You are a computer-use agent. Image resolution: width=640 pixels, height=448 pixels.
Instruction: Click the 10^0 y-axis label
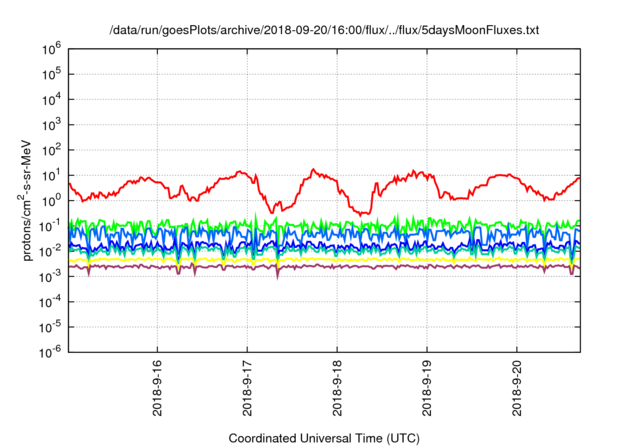(x=51, y=201)
